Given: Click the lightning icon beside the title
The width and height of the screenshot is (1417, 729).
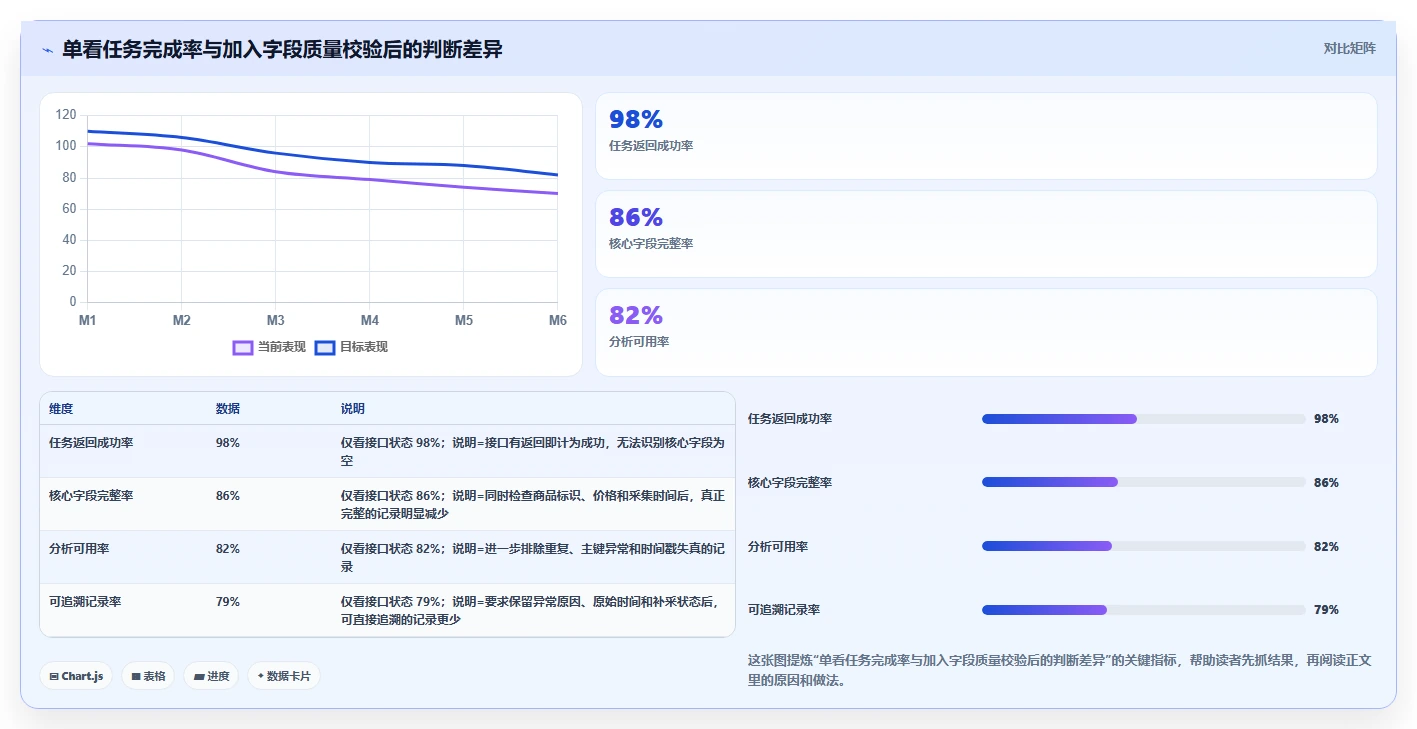Looking at the screenshot, I should 47,50.
